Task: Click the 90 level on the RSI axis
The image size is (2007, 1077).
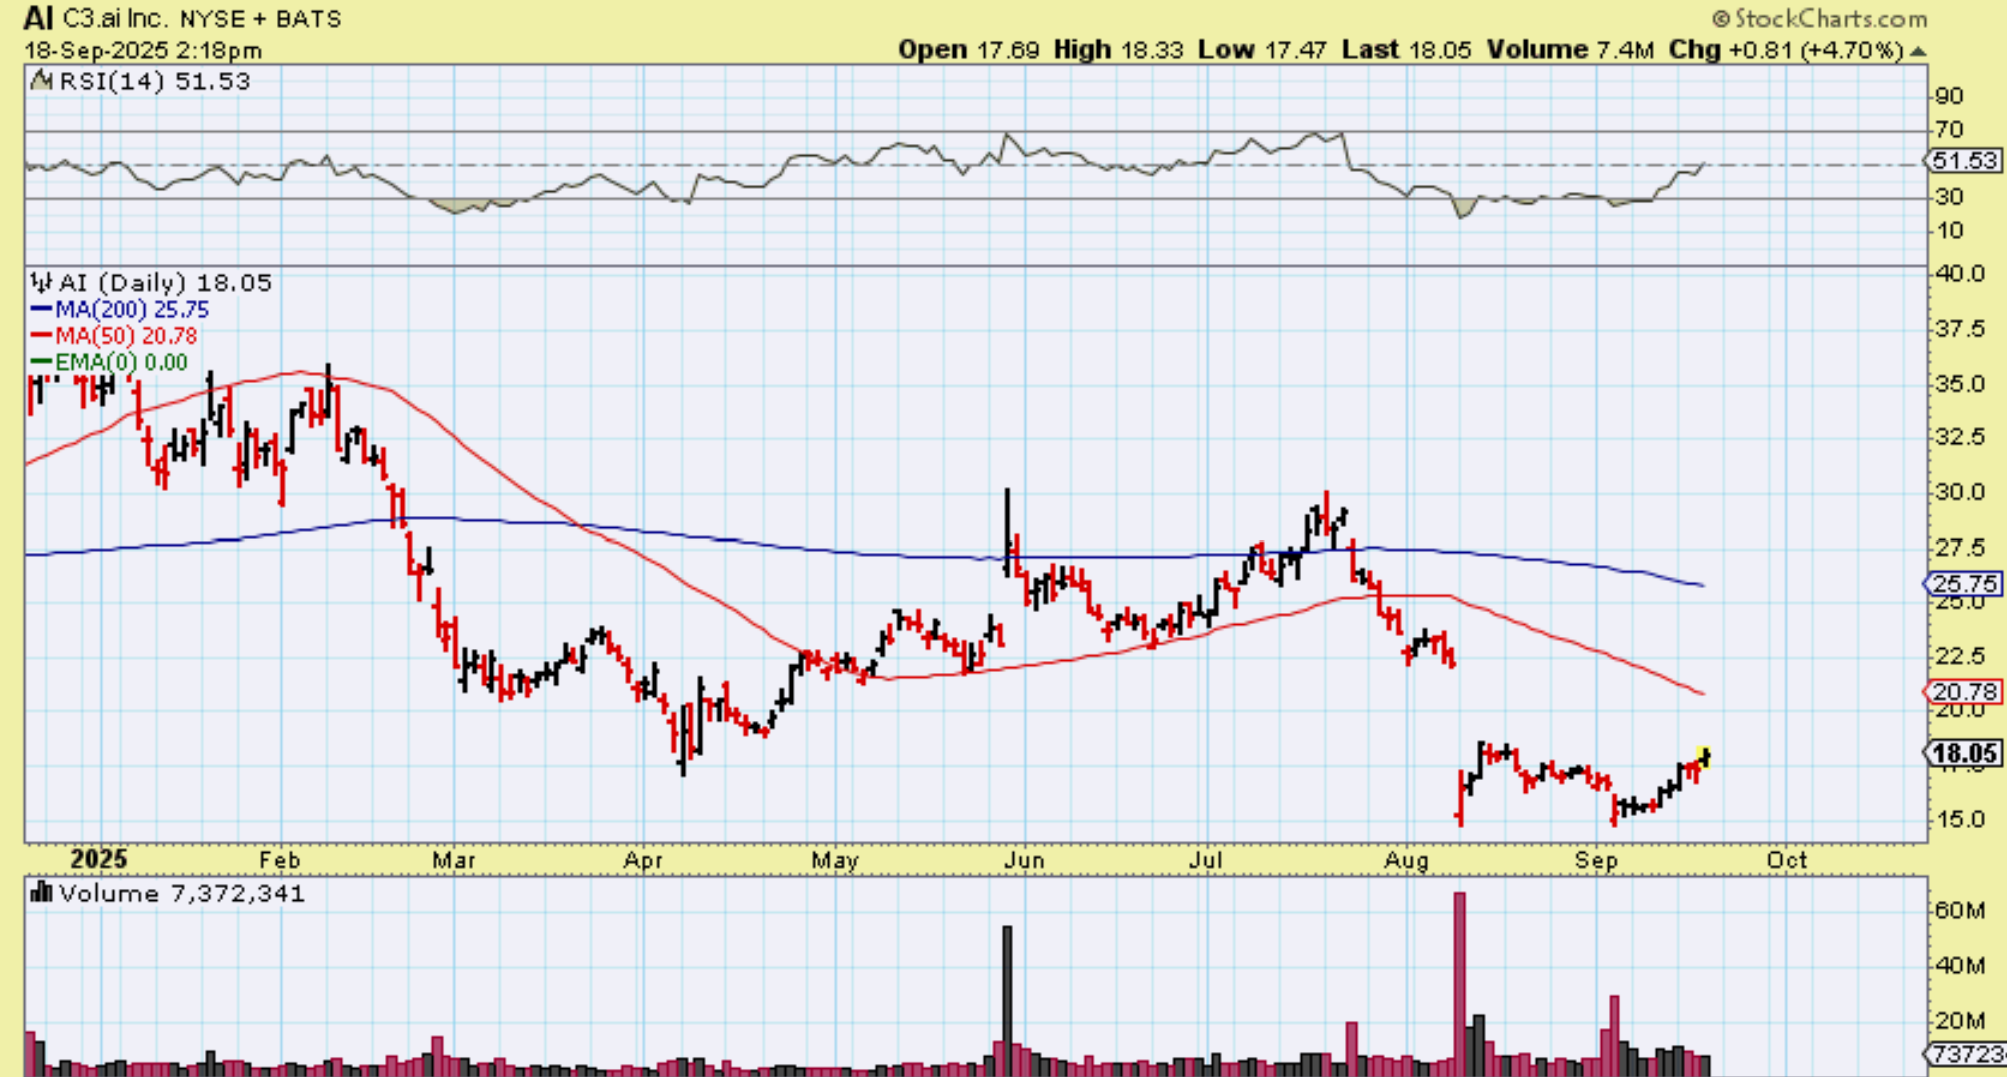Action: click(x=1949, y=96)
